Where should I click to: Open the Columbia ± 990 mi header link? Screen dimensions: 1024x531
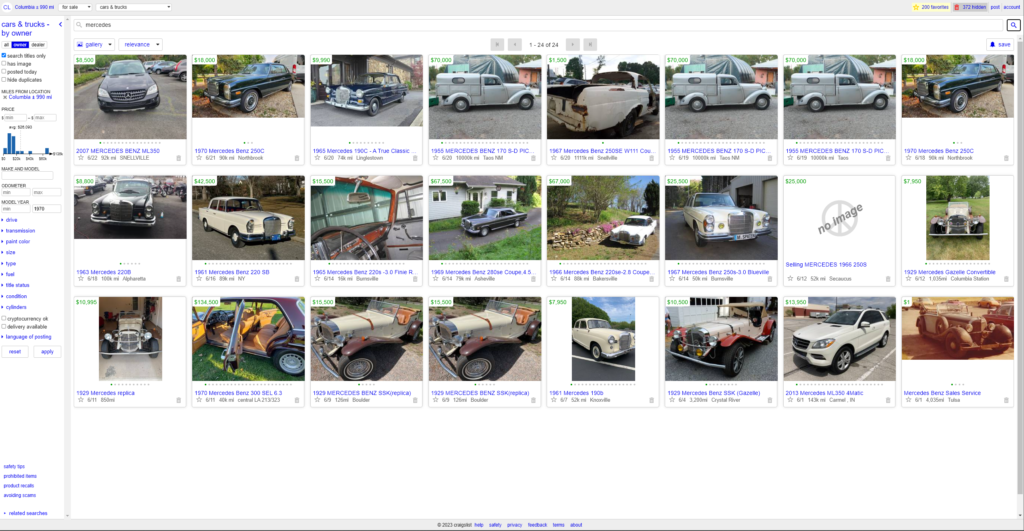[34, 7]
